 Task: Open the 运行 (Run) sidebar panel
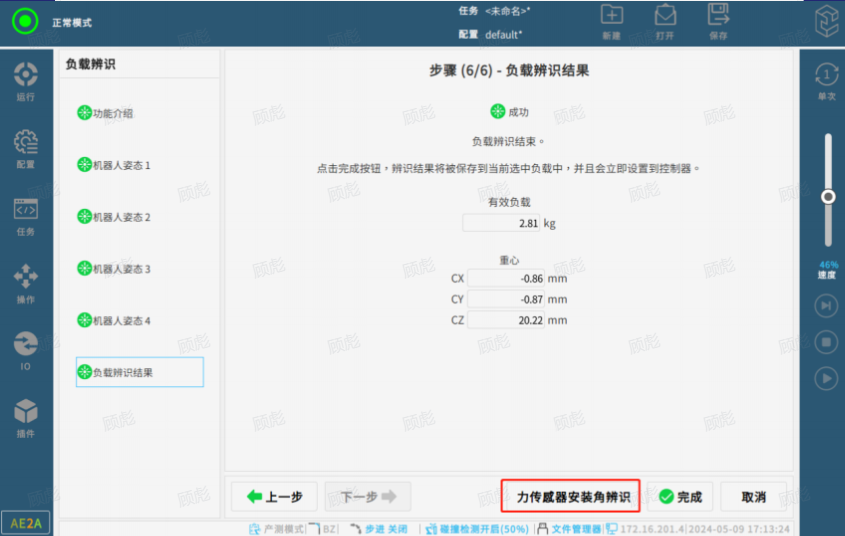coord(26,81)
